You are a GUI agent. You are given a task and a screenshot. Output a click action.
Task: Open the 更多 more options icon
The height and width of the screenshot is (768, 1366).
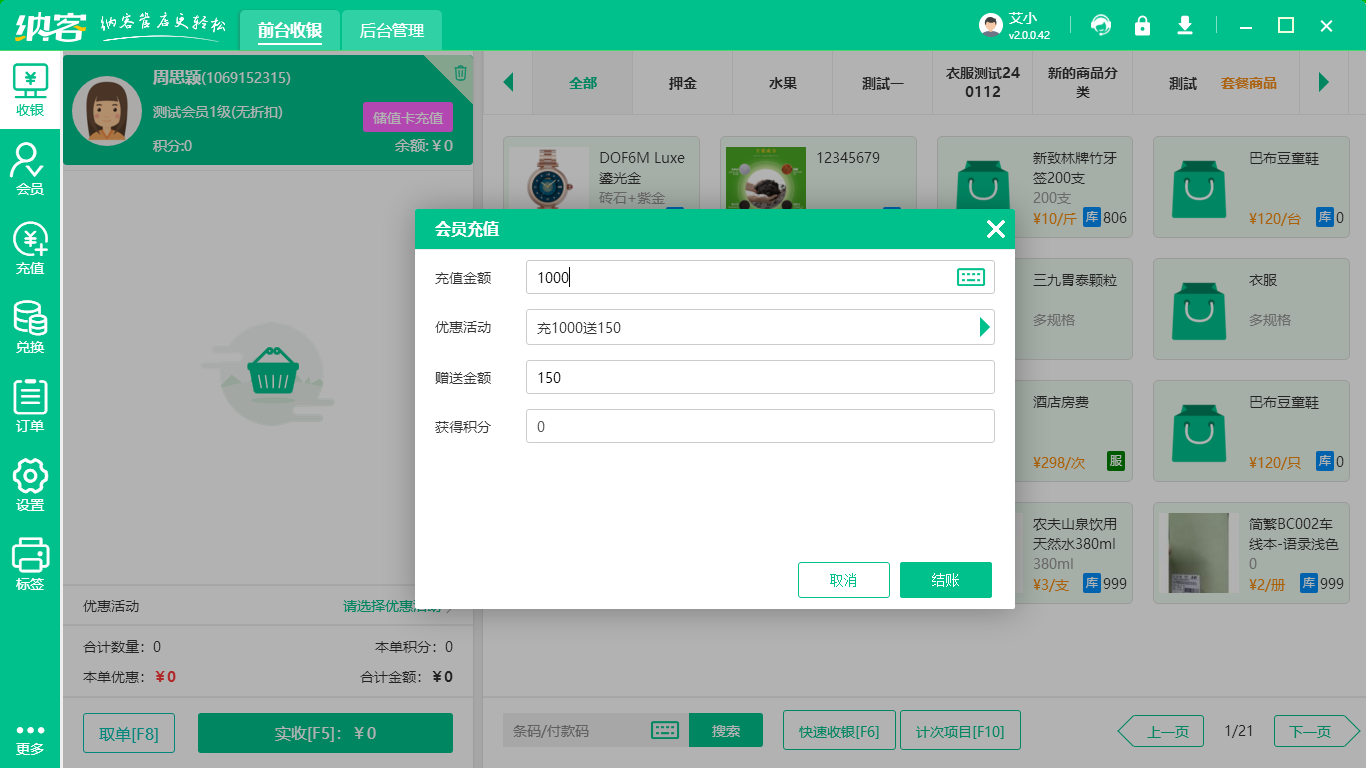30,739
